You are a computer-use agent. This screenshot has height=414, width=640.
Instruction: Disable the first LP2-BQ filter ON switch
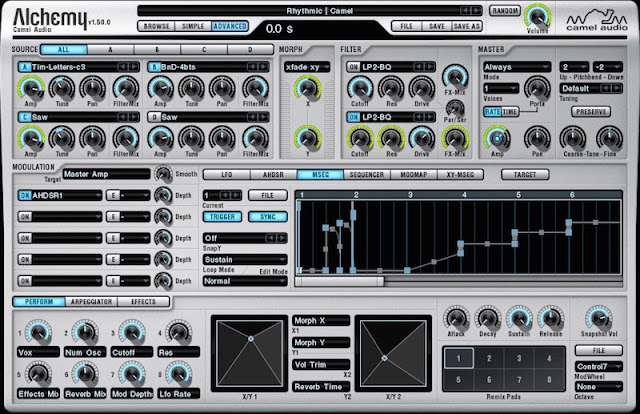tap(353, 67)
